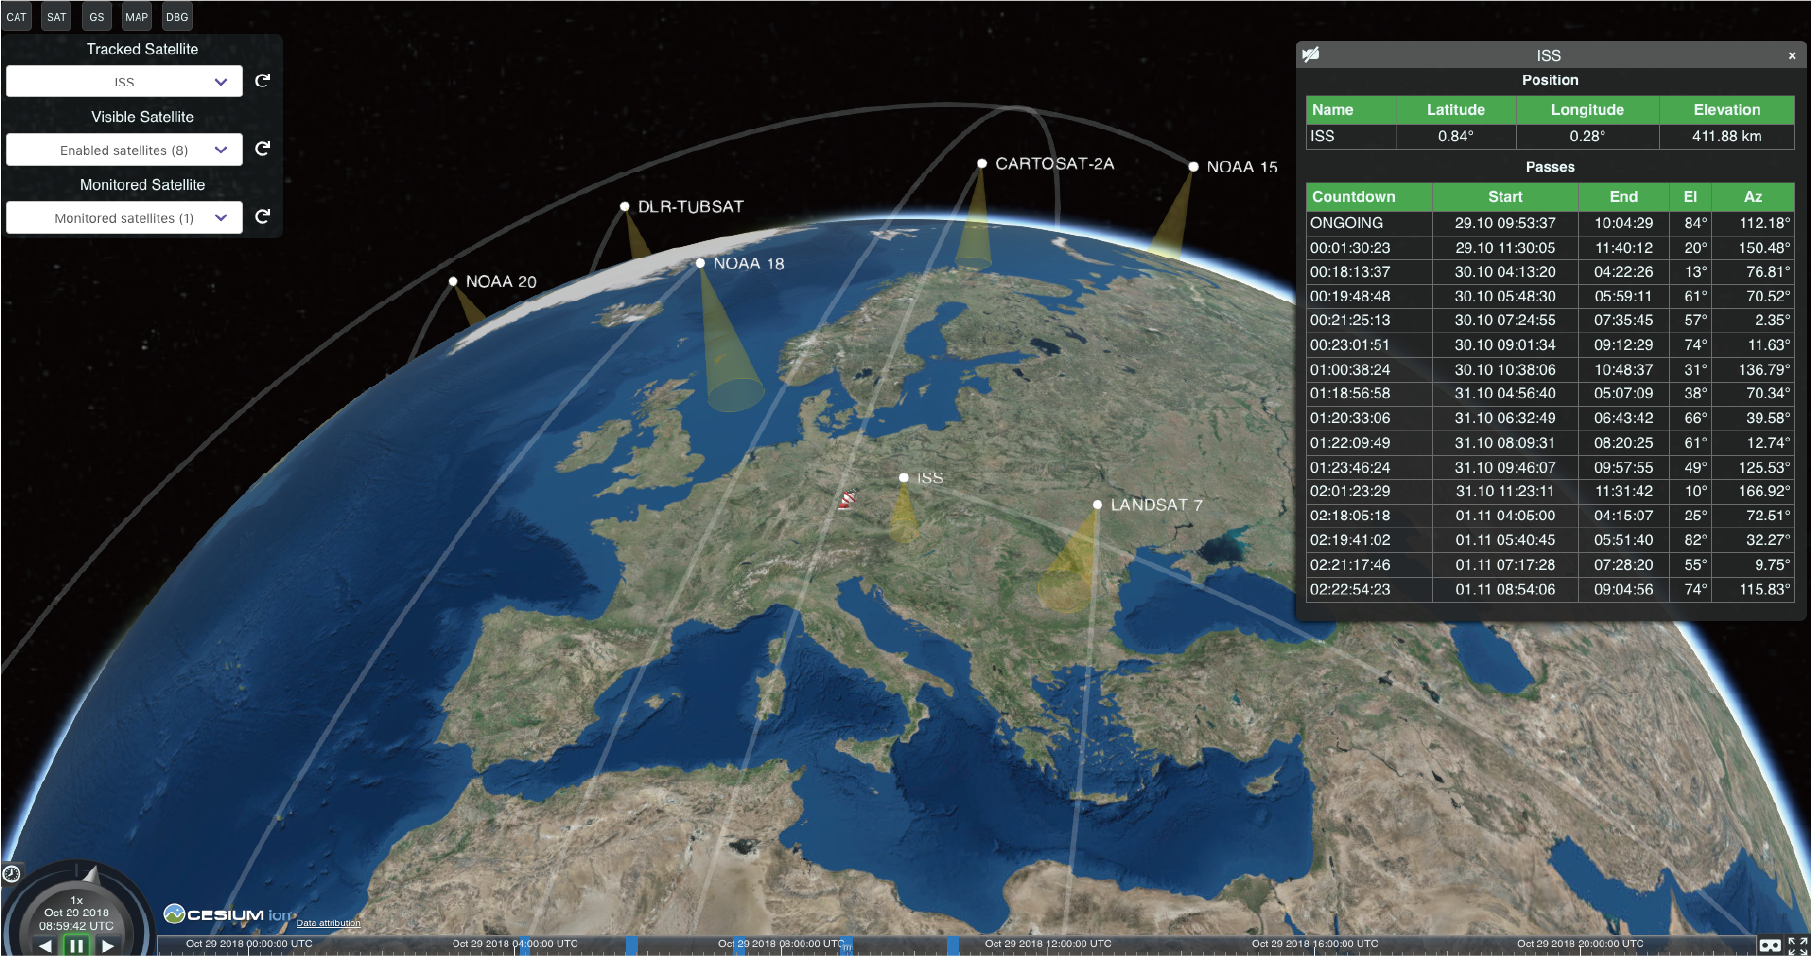Image resolution: width=1812 pixels, height=956 pixels.
Task: Open the SAT toolbar menu
Action: [57, 17]
